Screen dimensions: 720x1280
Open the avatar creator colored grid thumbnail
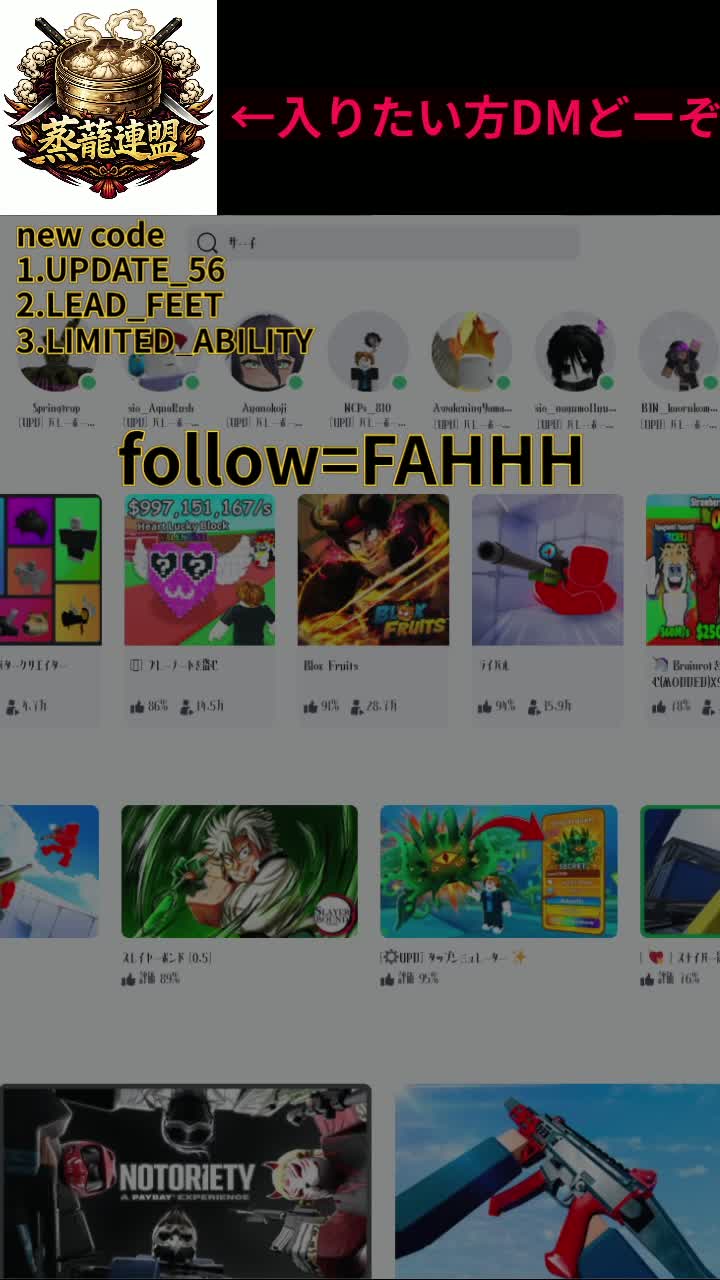(x=50, y=570)
